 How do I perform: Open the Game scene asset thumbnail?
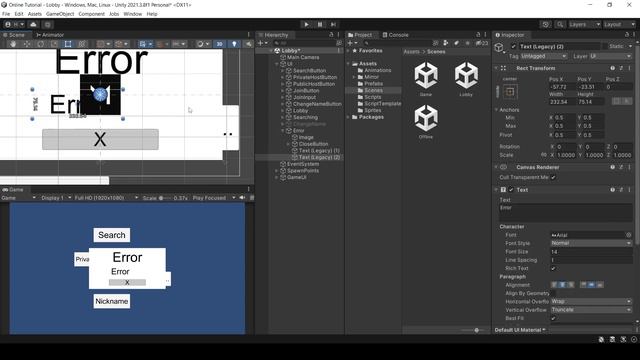(x=426, y=76)
